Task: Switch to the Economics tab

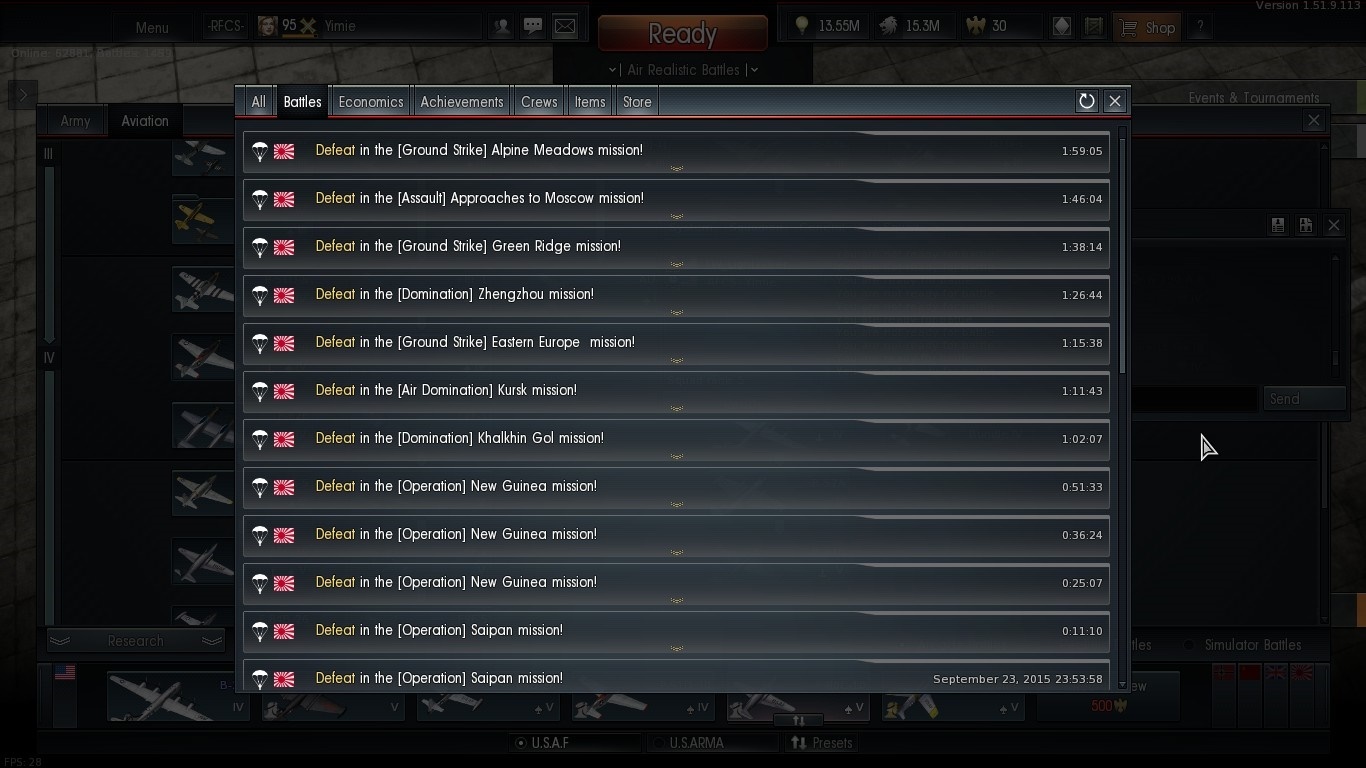Action: [371, 102]
